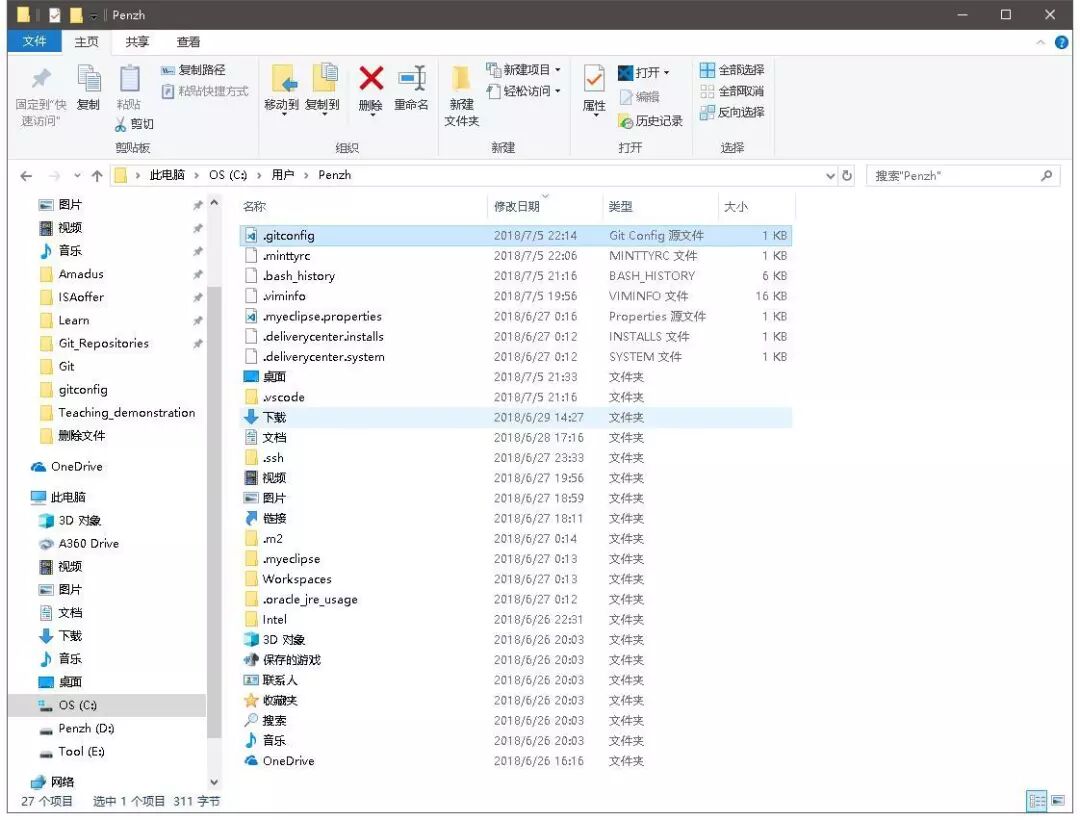
Task: Switch to large icons view in status bar
Action: coord(1057,800)
